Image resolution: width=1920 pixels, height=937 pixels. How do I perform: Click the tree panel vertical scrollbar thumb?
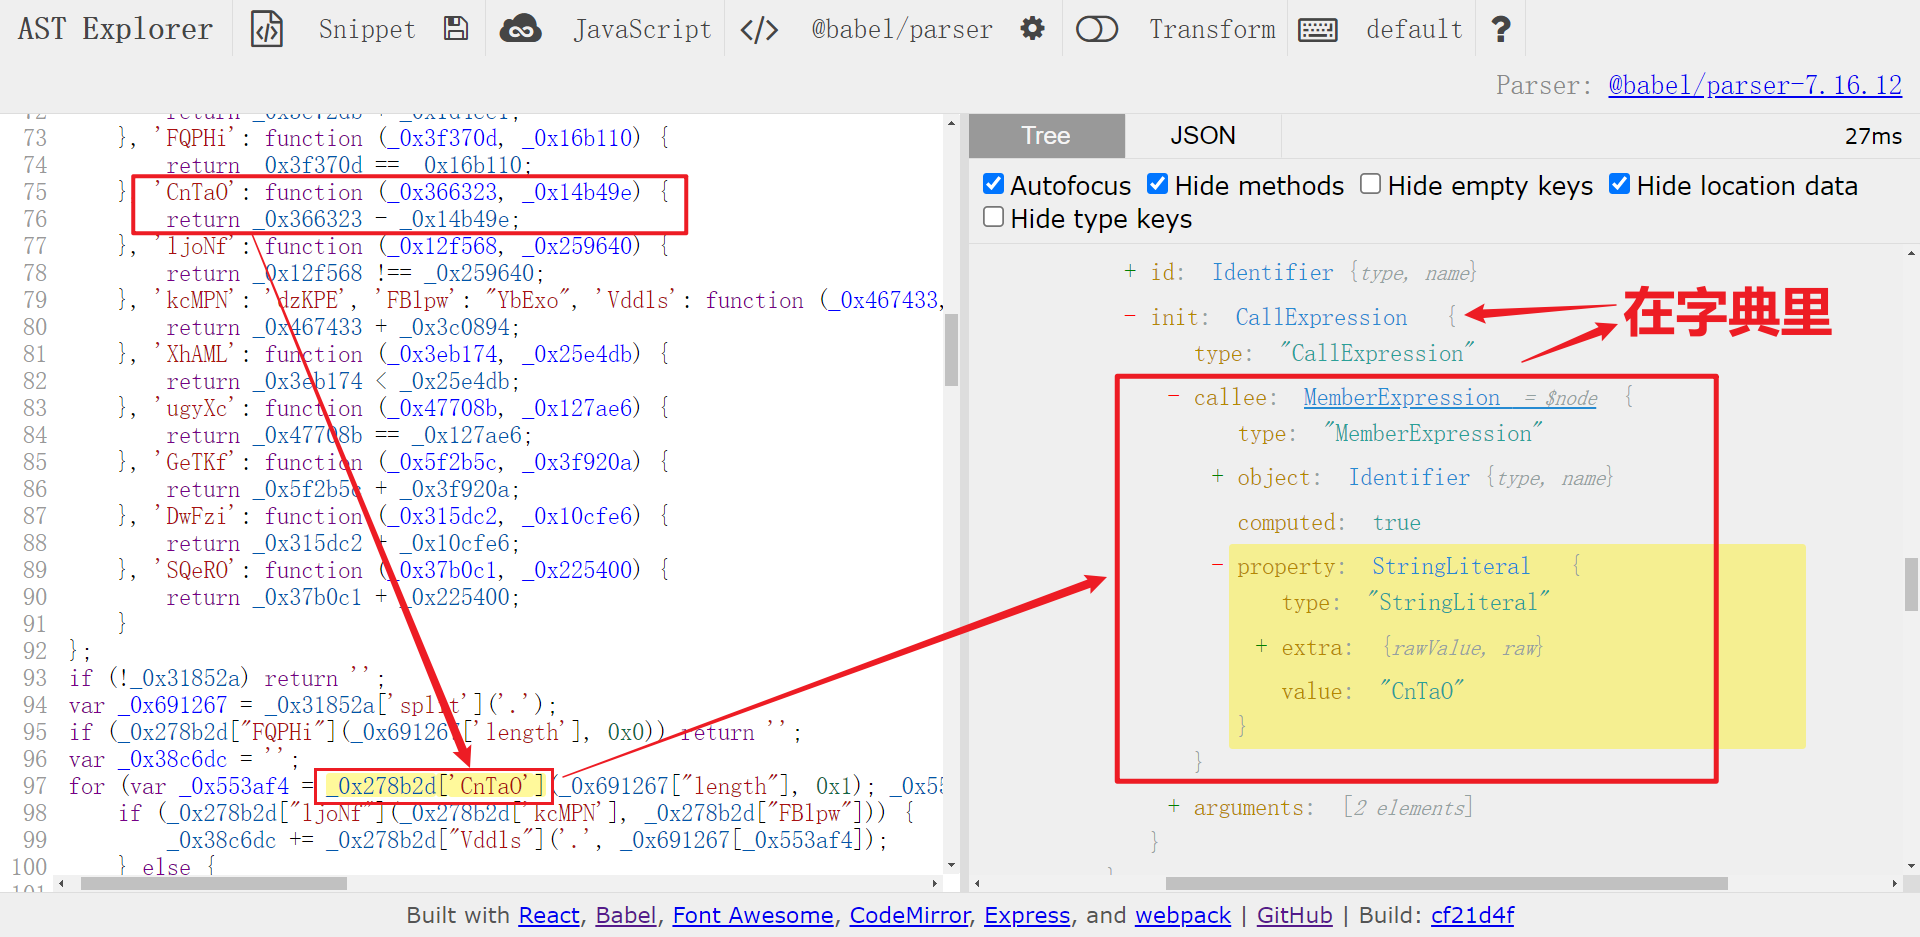click(x=1911, y=584)
